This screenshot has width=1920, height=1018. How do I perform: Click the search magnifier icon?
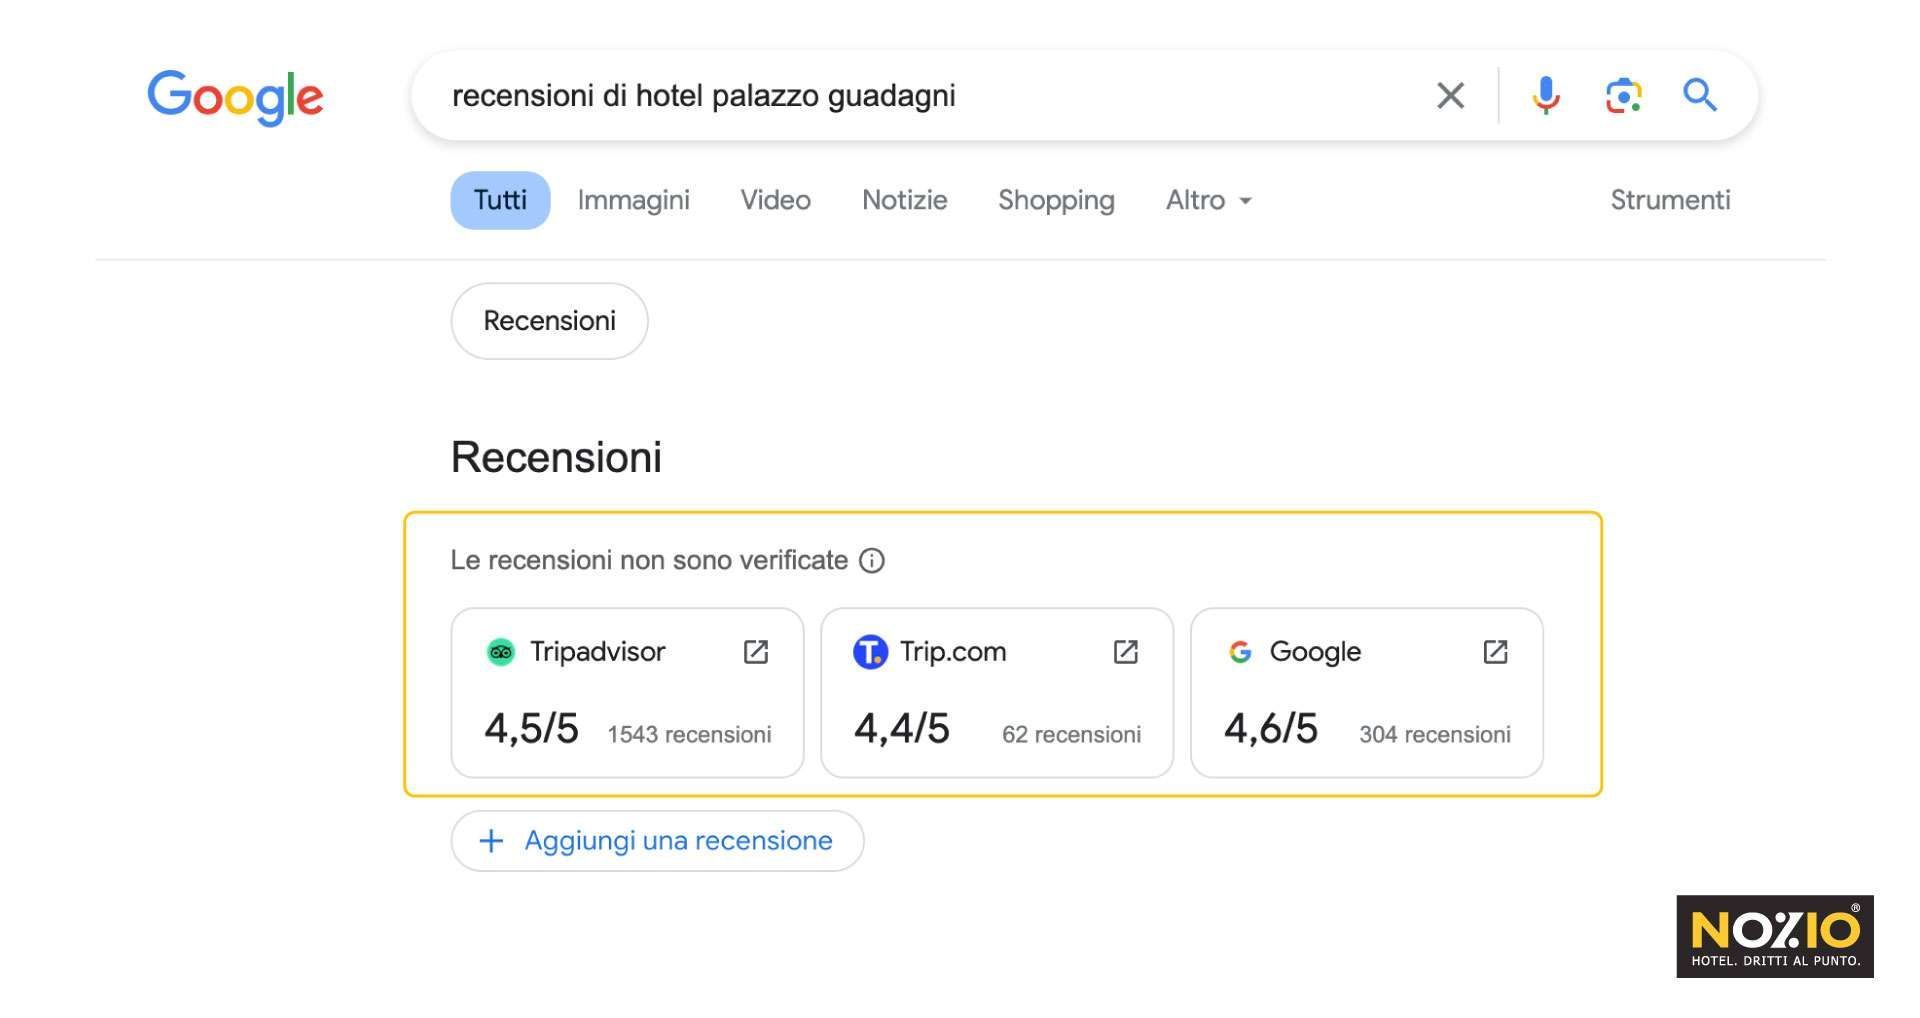[x=1700, y=95]
